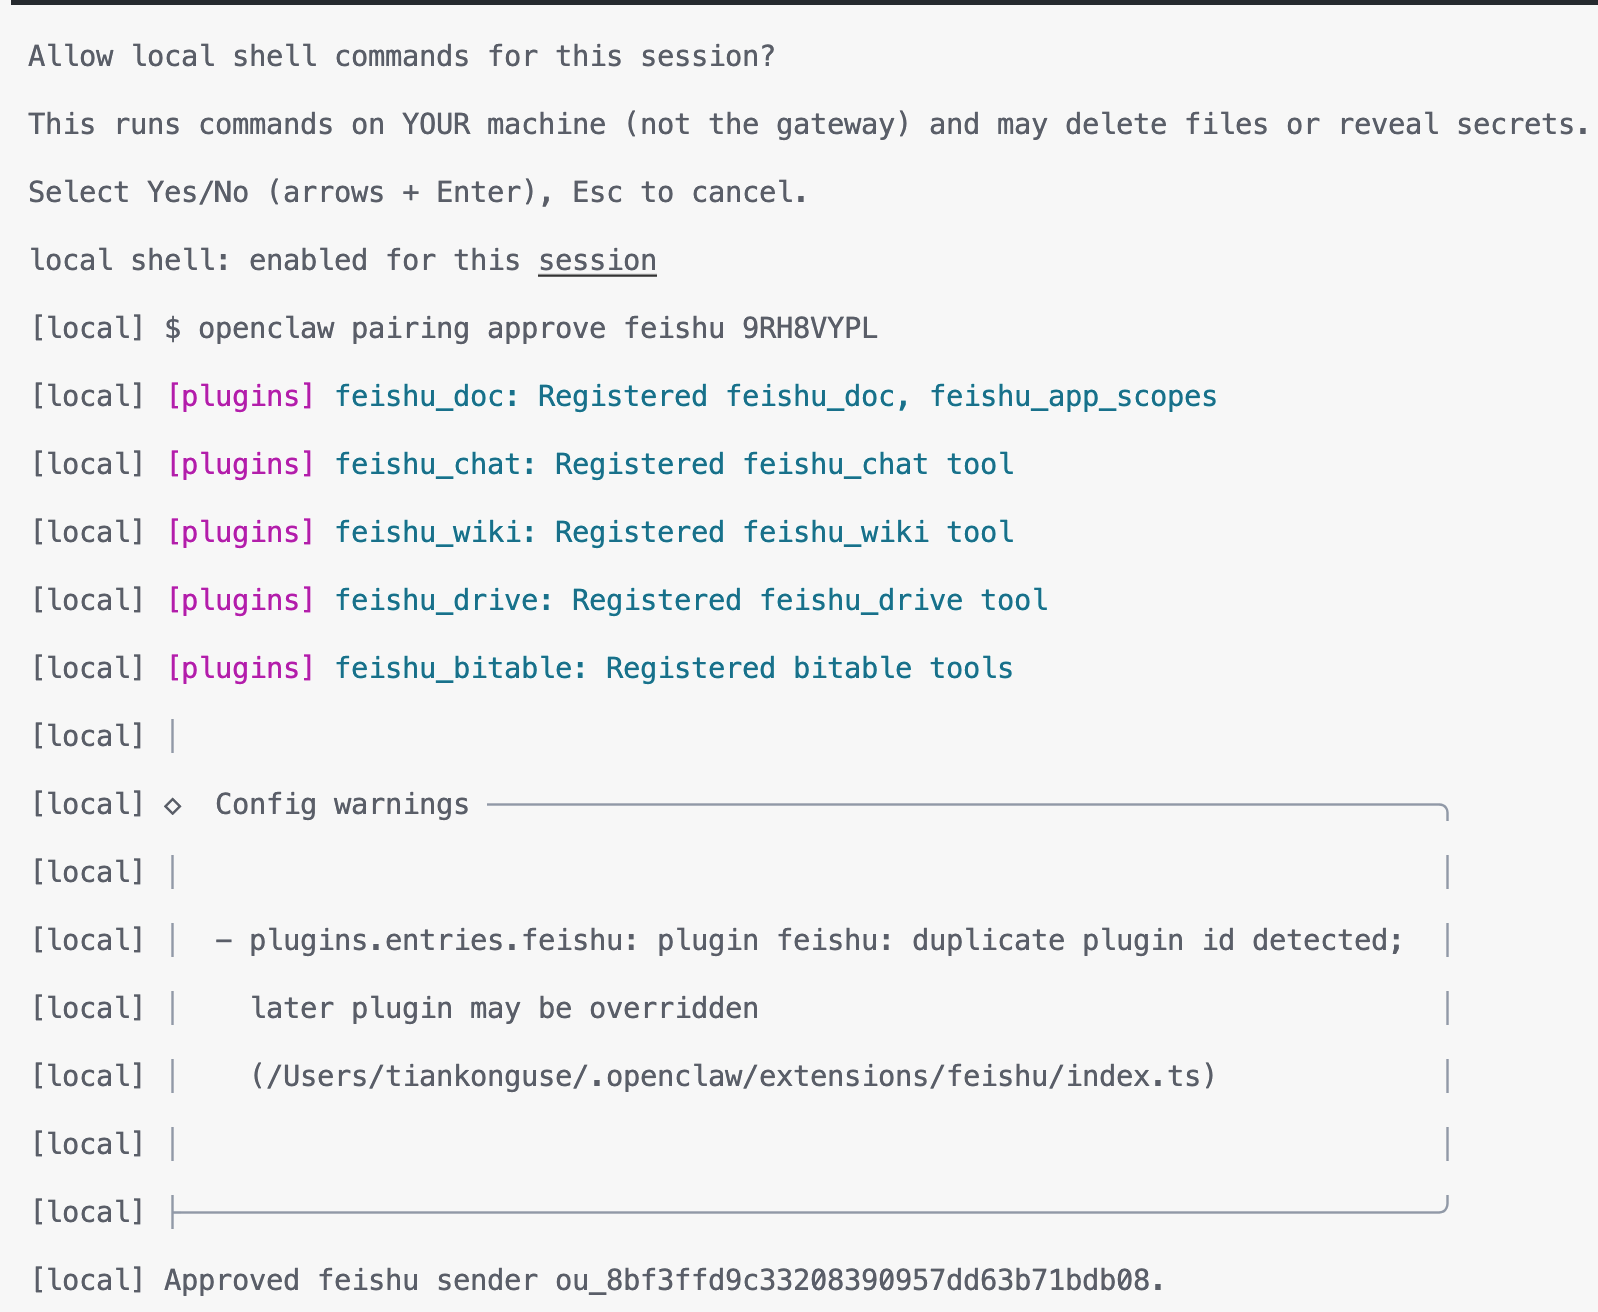1598x1312 pixels.
Task: Click the feishu_app_scopes text
Action: [1073, 397]
